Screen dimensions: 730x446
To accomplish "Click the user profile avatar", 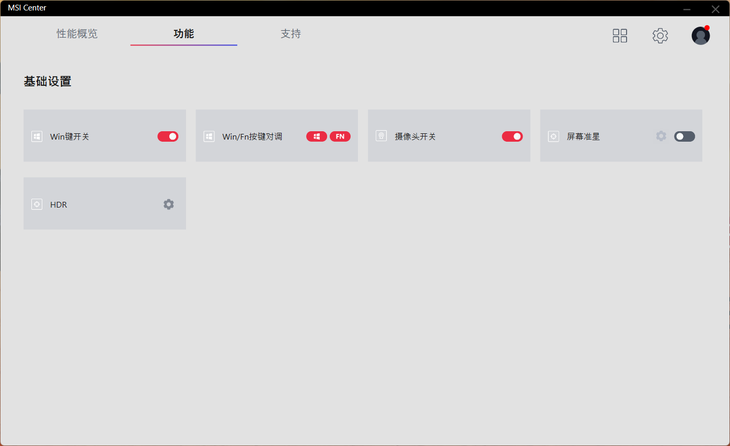I will click(x=700, y=36).
